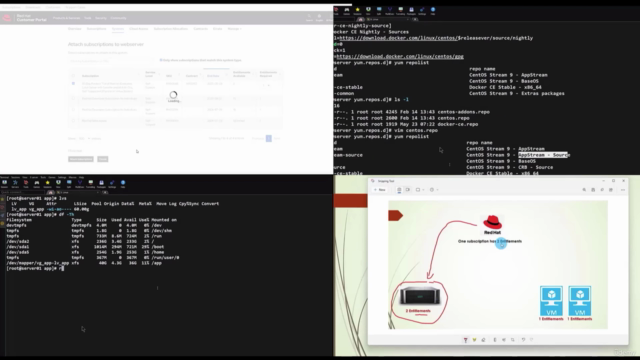This screenshot has height=360, width=640.
Task: Open Session icon in bottom-left MobaXterm toolbar
Action: 4,184
